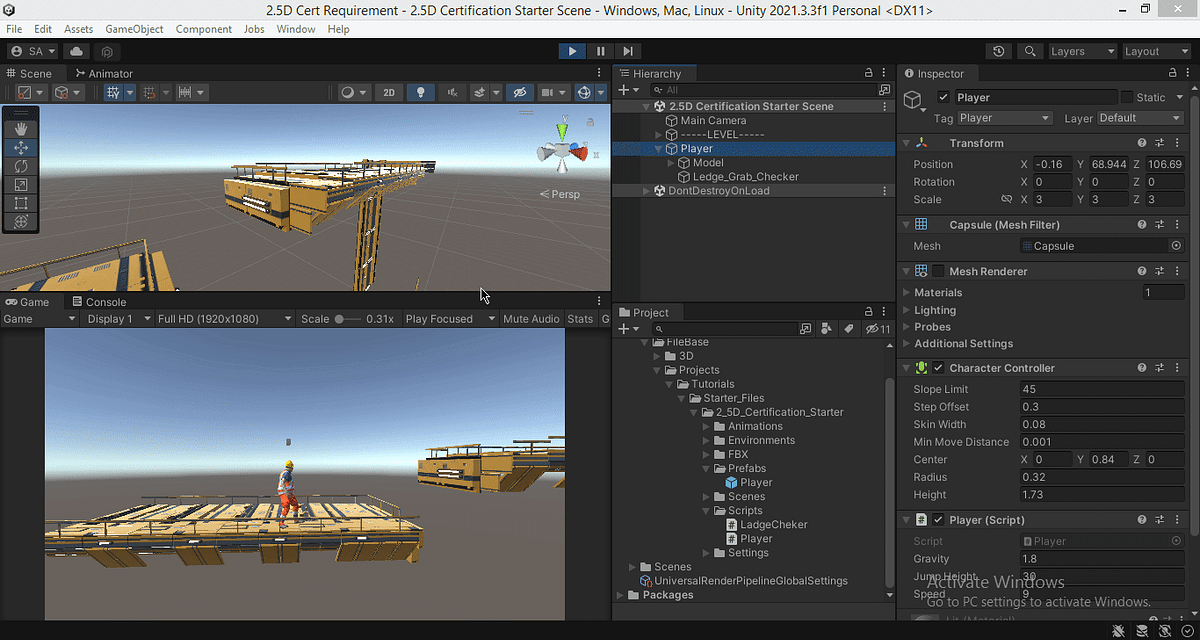Select the Scale tool
Image resolution: width=1200 pixels, height=640 pixels.
[x=21, y=184]
